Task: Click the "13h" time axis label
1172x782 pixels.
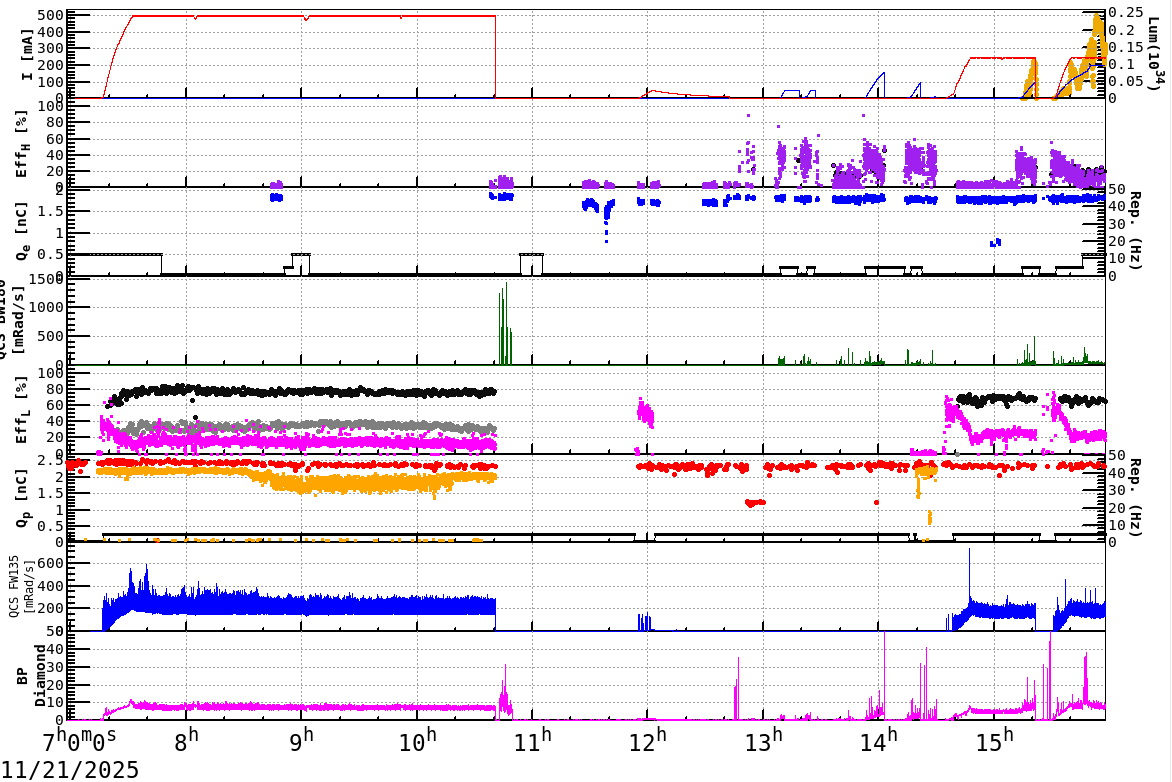Action: (763, 739)
